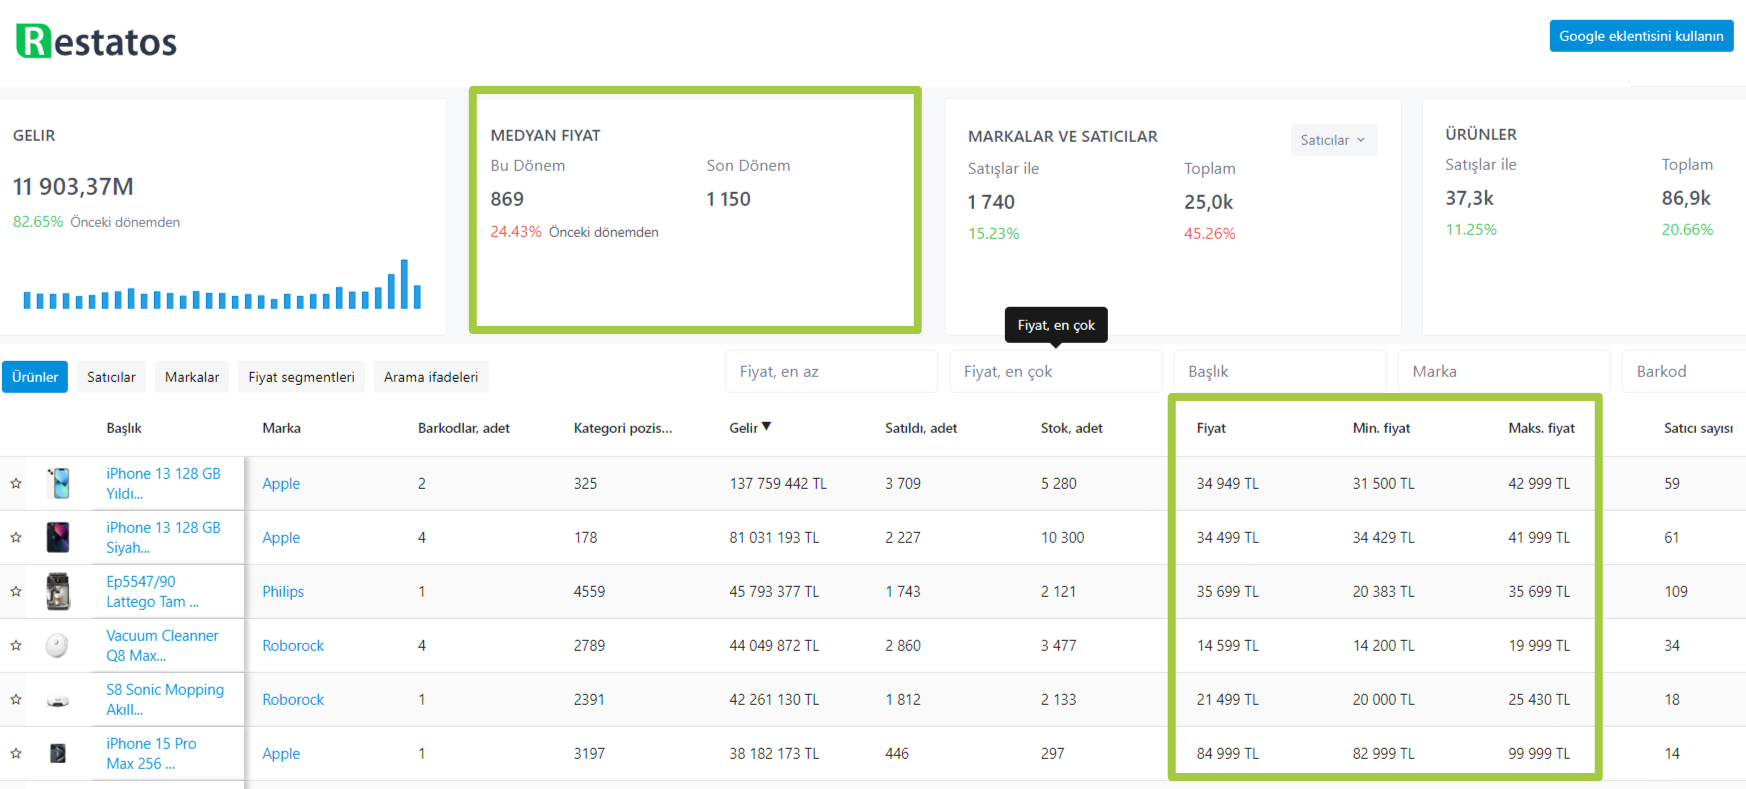
Task: Sort by Stok, adet column
Action: coord(1072,428)
